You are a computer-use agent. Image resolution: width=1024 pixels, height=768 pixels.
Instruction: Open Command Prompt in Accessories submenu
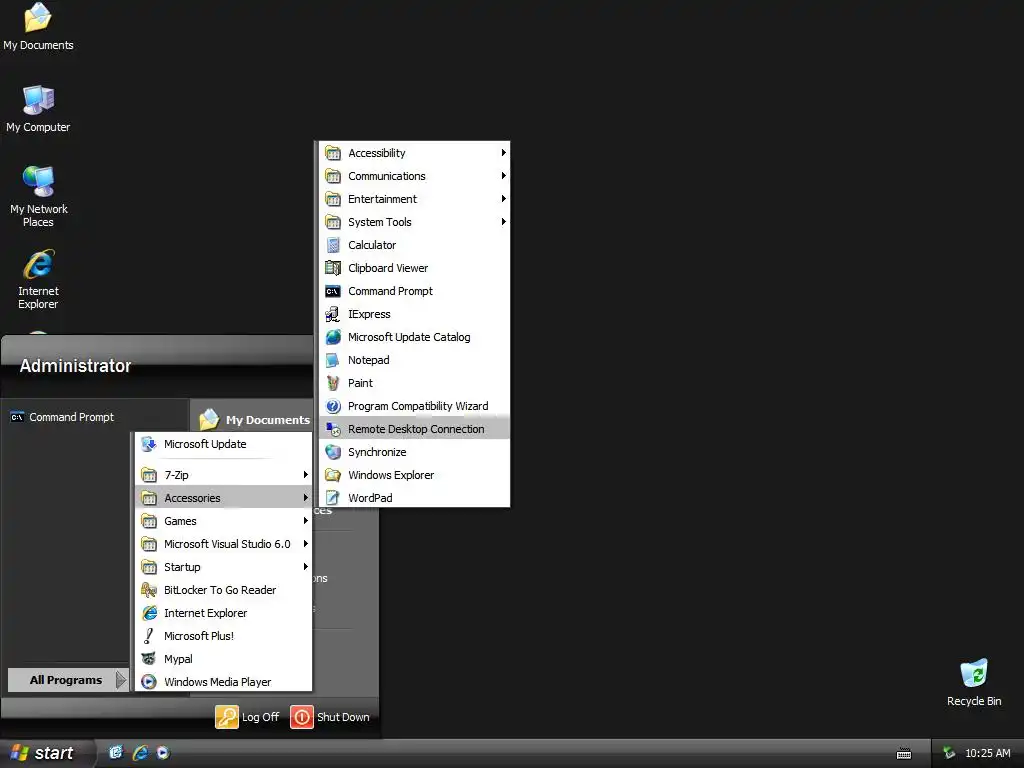pyautogui.click(x=415, y=291)
